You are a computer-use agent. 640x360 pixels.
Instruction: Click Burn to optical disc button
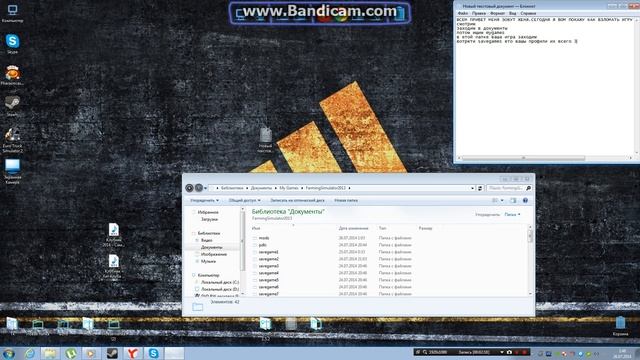[297, 200]
